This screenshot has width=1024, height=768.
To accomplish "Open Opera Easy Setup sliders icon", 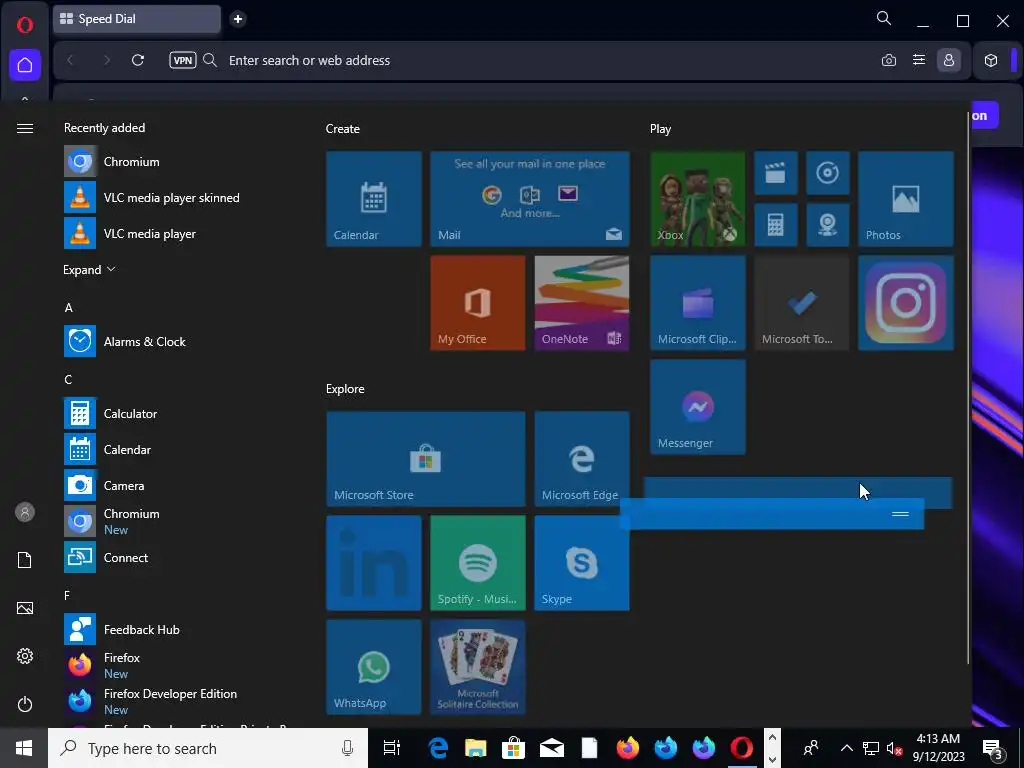I will coord(919,60).
